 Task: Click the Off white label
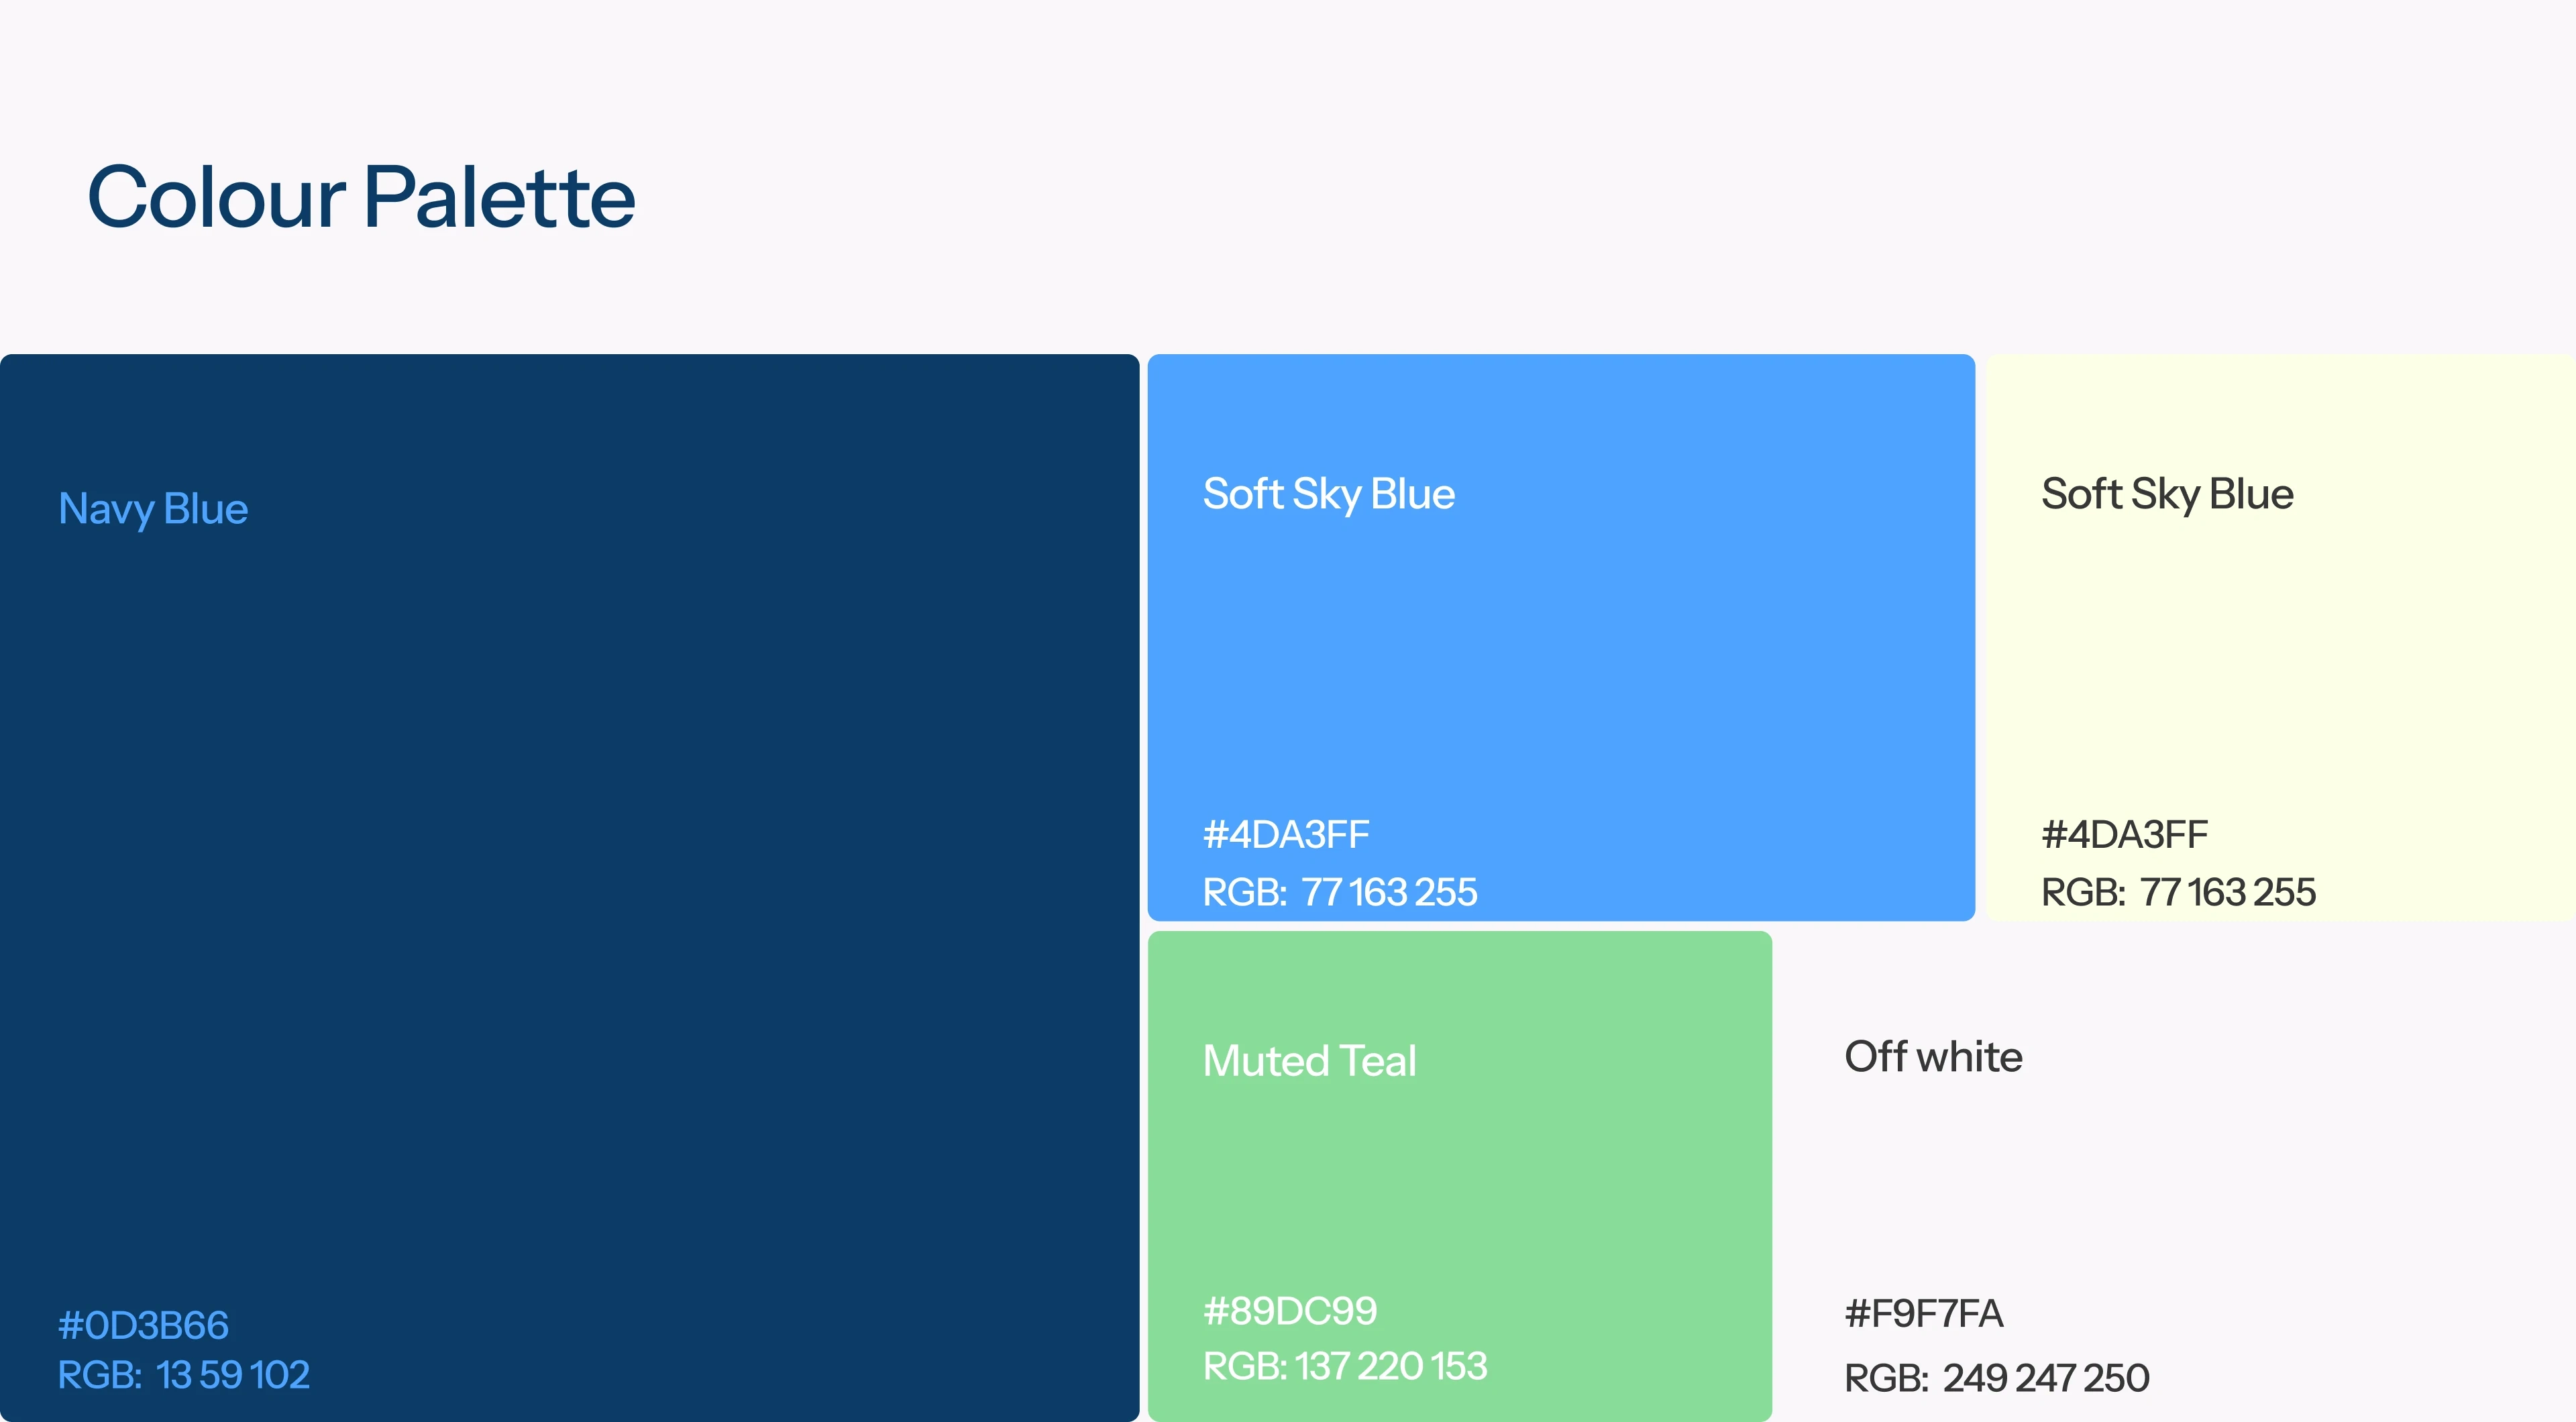(1933, 1057)
